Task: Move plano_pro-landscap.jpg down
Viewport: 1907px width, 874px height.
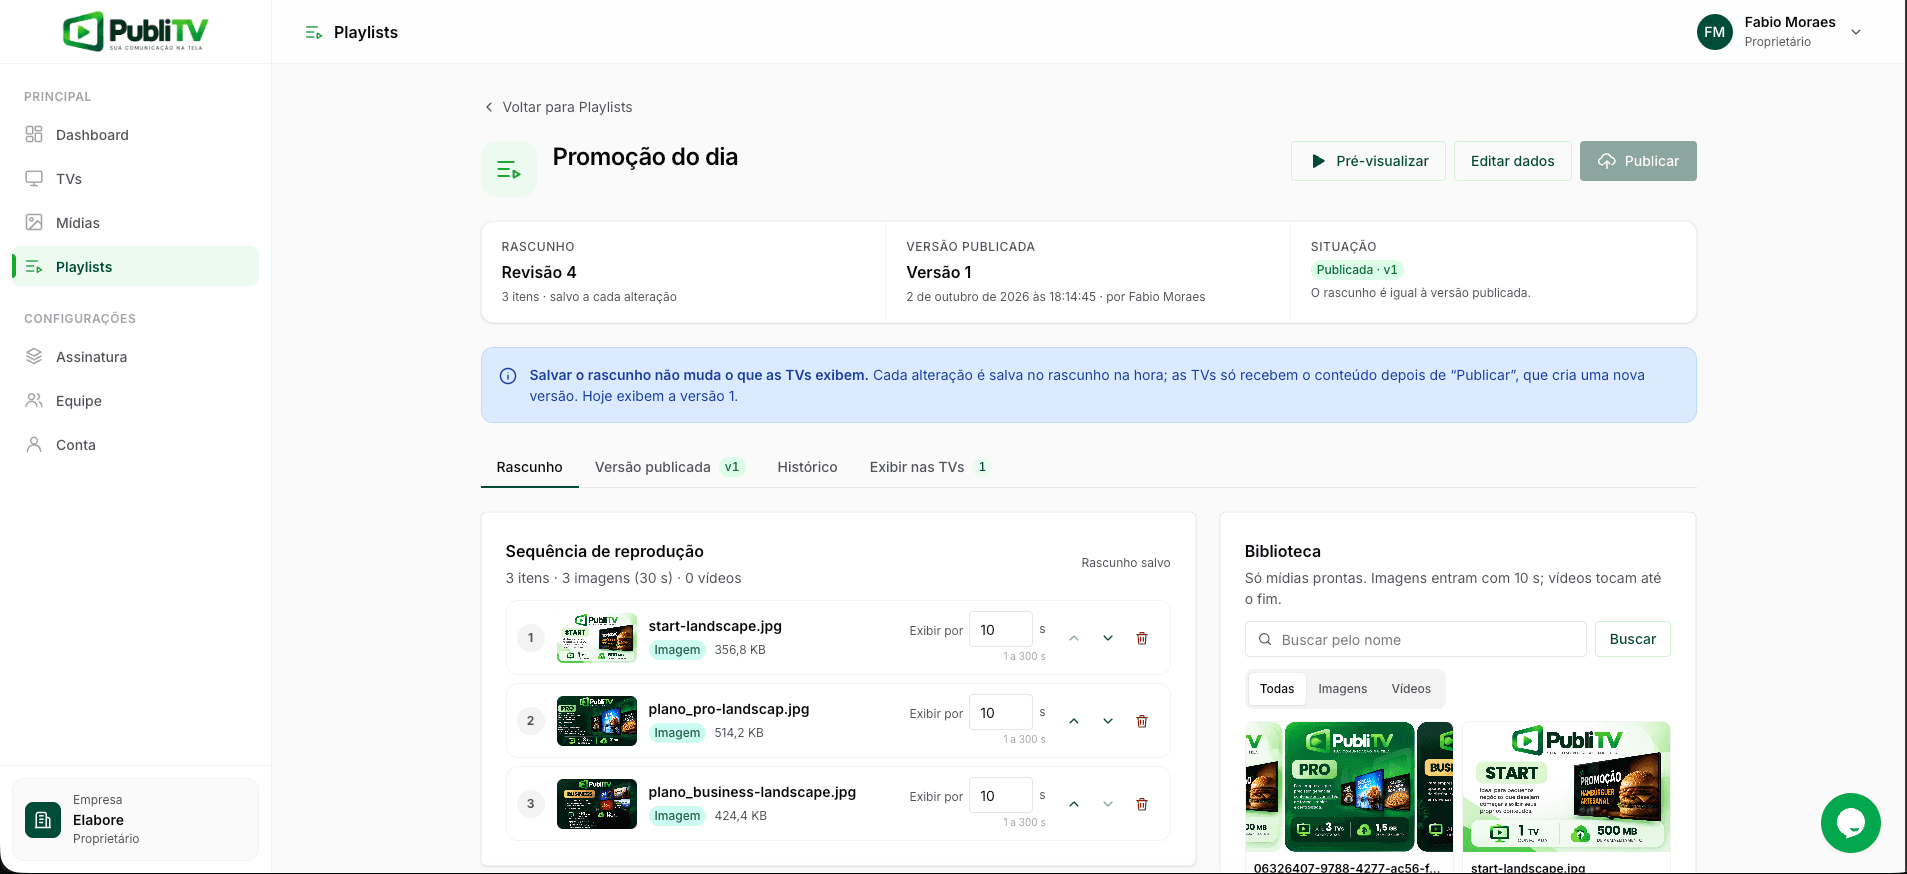Action: tap(1108, 721)
